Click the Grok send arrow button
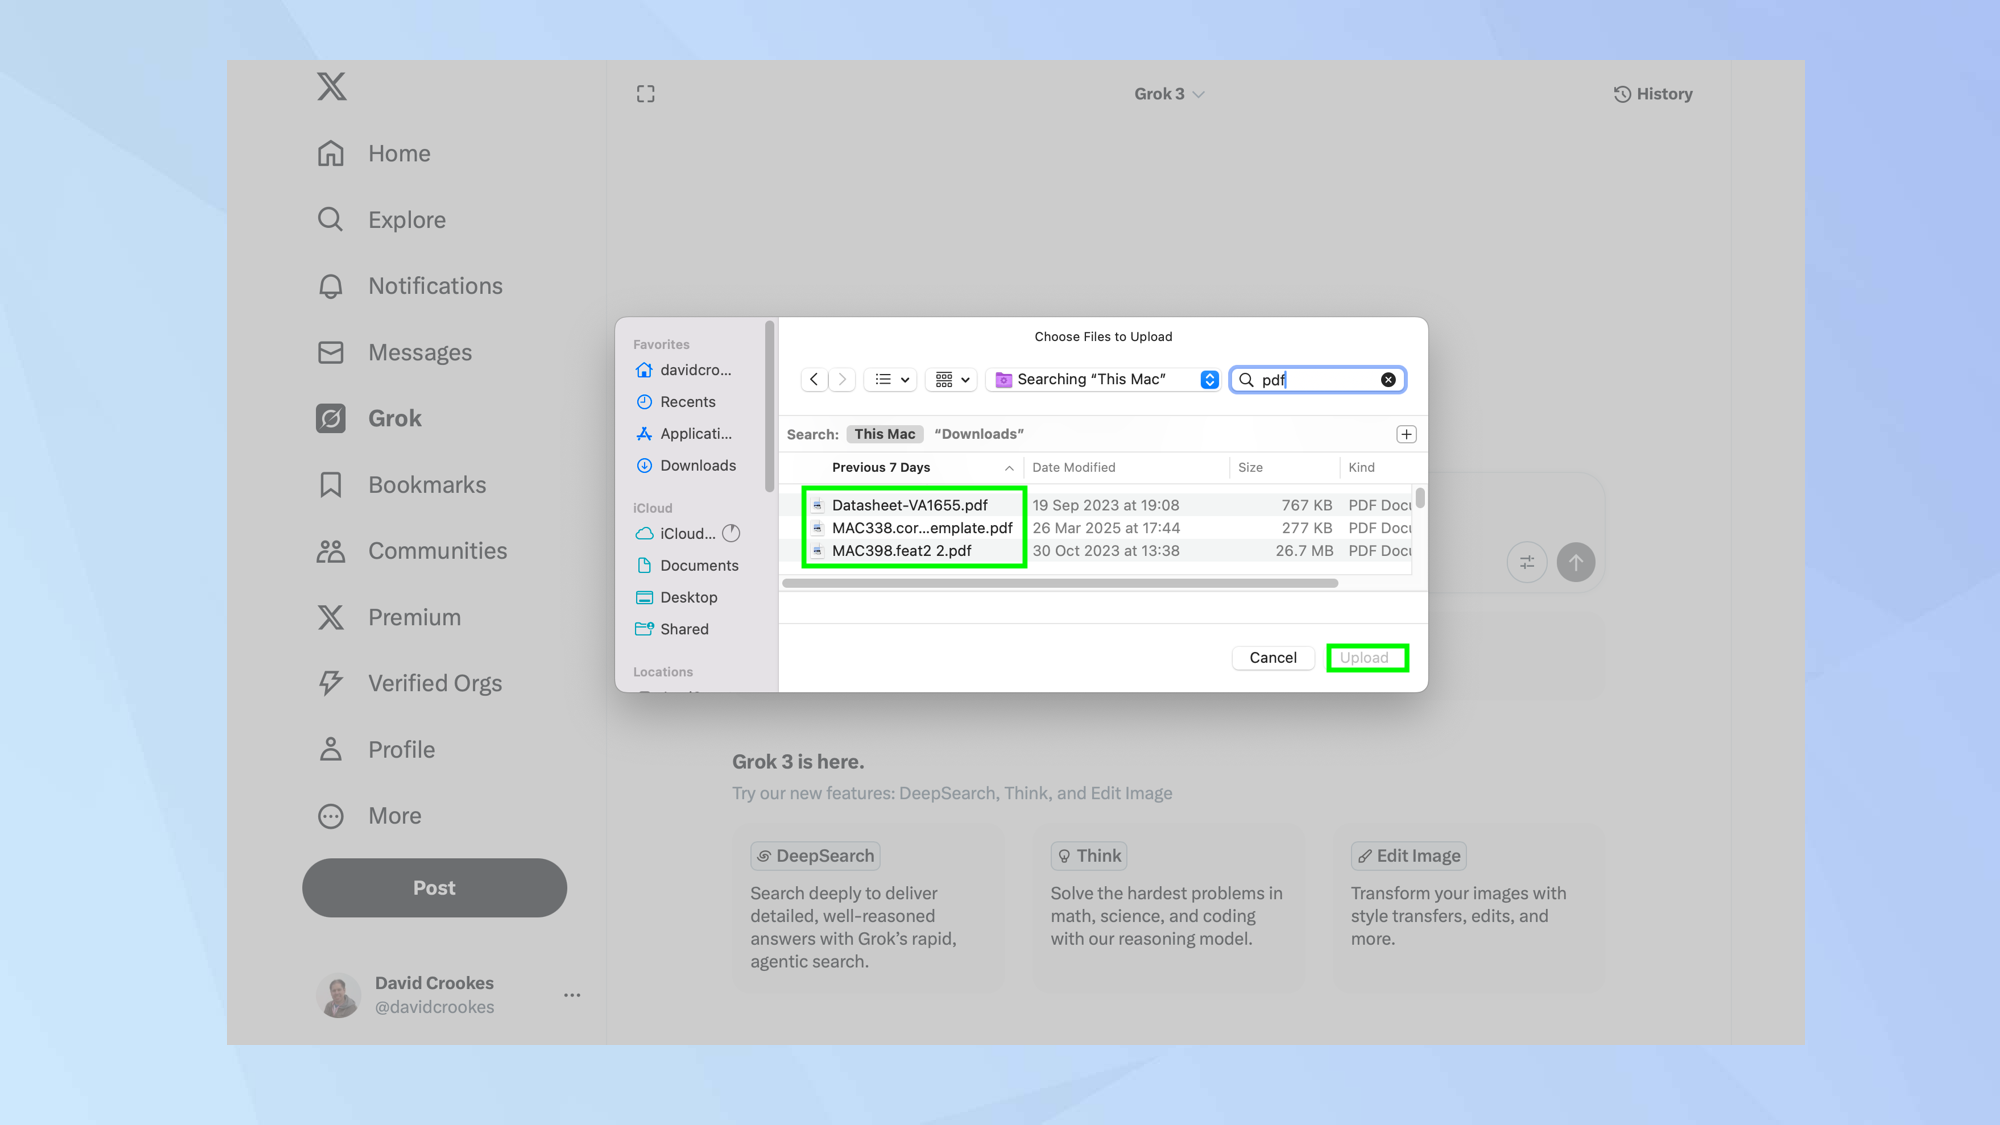This screenshot has height=1125, width=2000. [1575, 562]
